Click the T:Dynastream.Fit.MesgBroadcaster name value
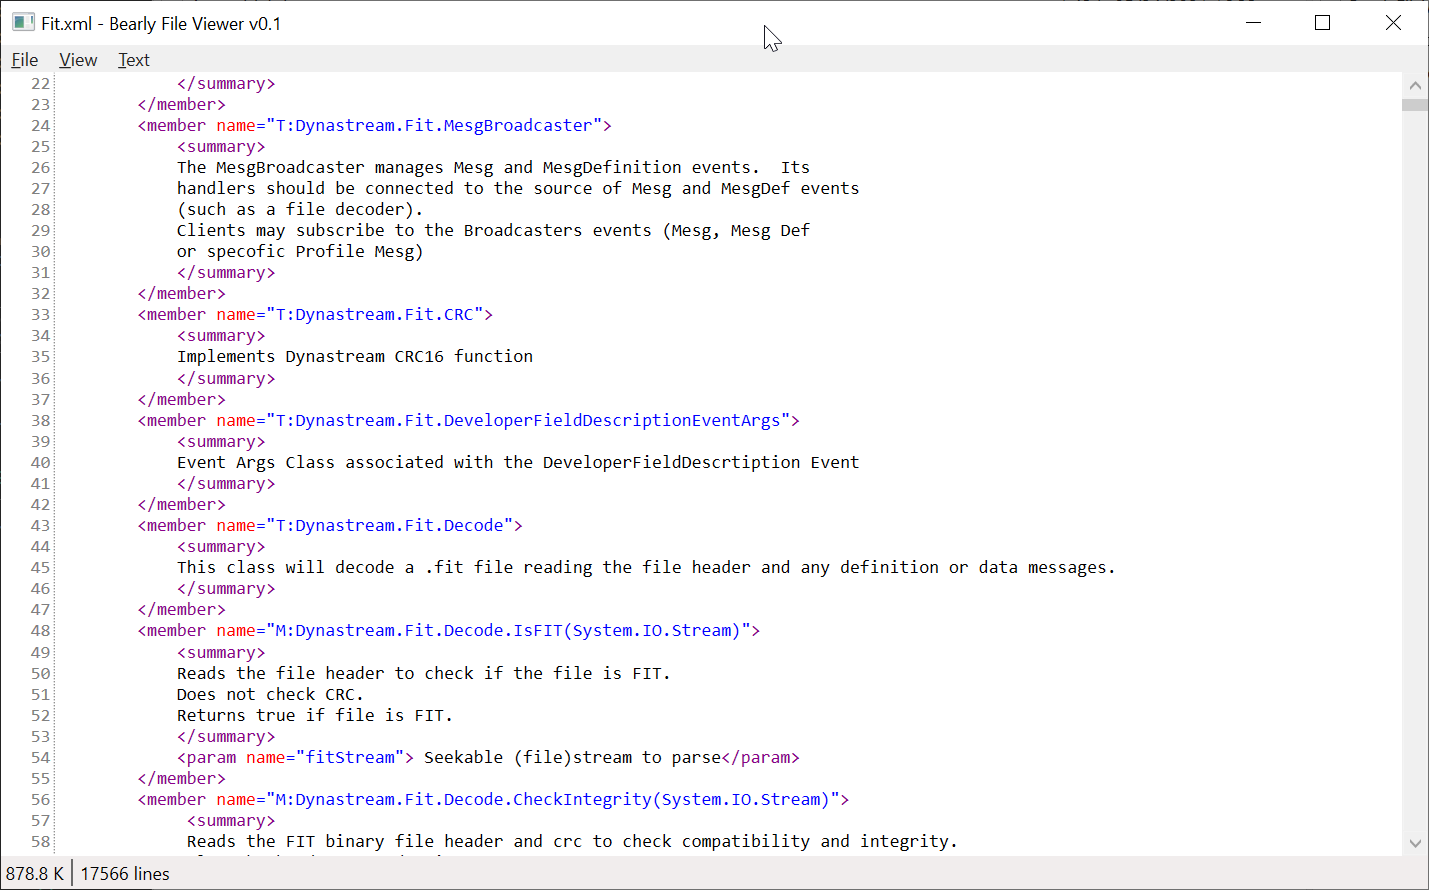 pos(434,125)
